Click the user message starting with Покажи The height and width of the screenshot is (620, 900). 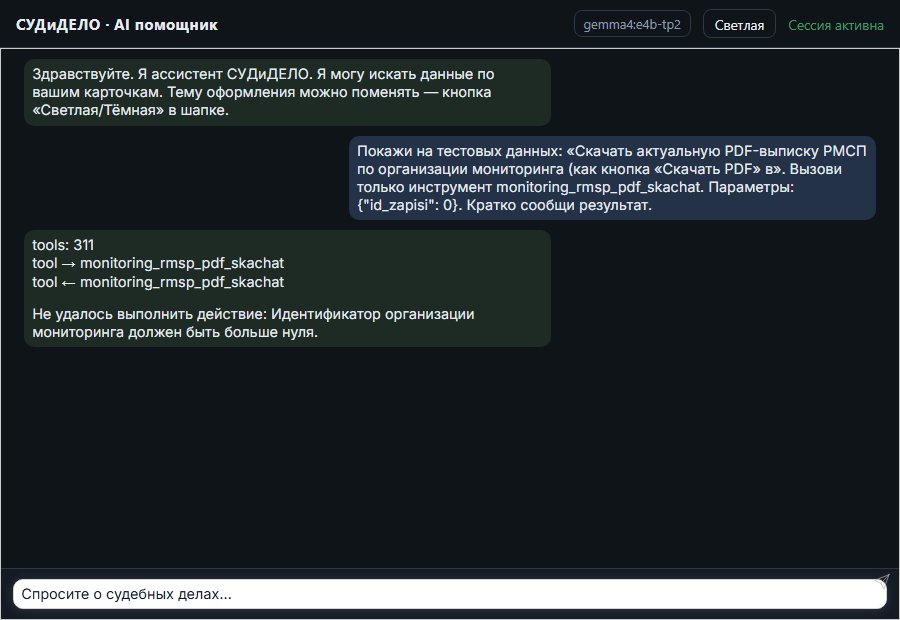tap(612, 178)
